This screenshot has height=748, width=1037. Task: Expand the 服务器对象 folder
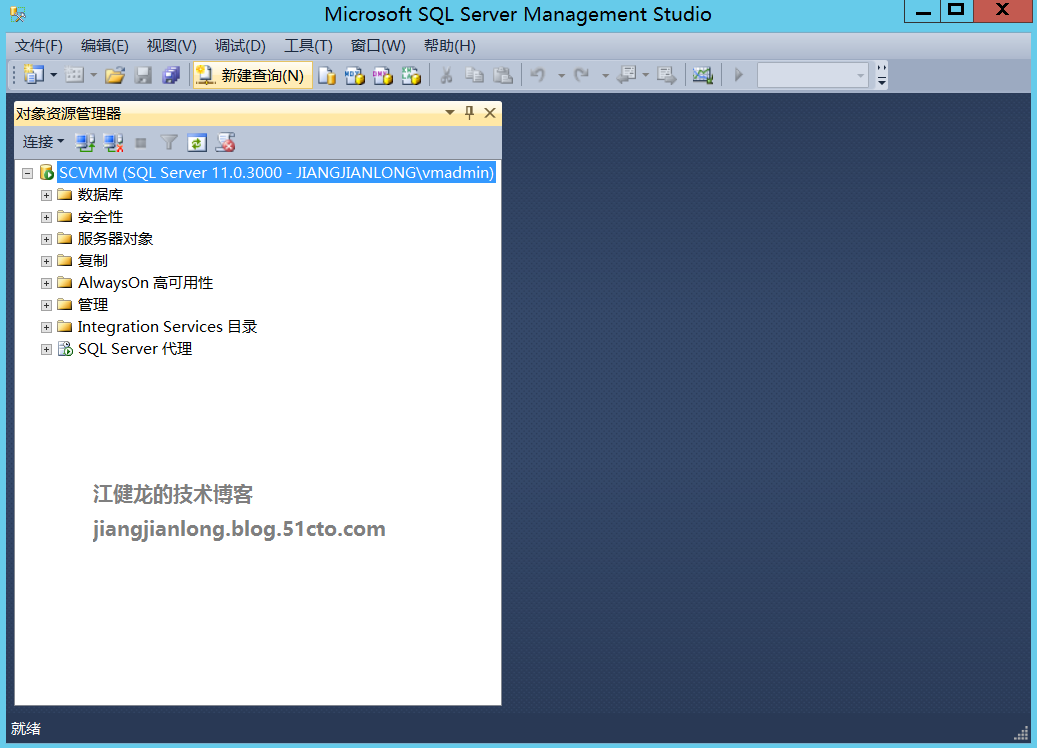[46, 239]
